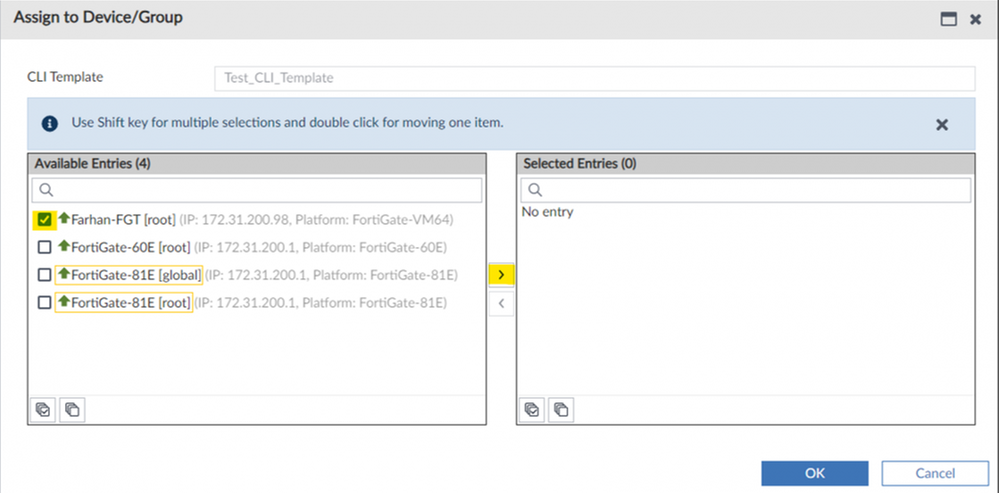This screenshot has width=999, height=493.
Task: Move selection right with the yellow arrow
Action: tap(501, 273)
